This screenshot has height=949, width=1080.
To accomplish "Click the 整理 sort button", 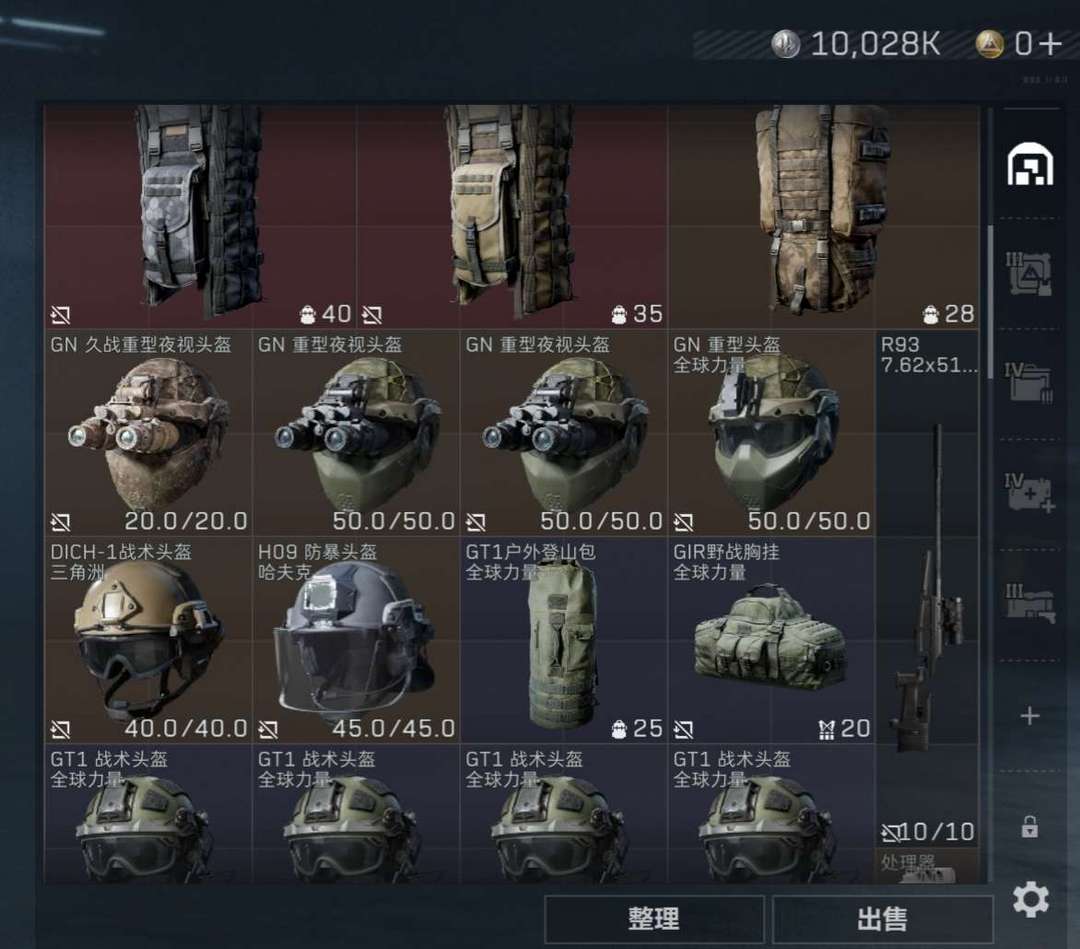I will (654, 919).
